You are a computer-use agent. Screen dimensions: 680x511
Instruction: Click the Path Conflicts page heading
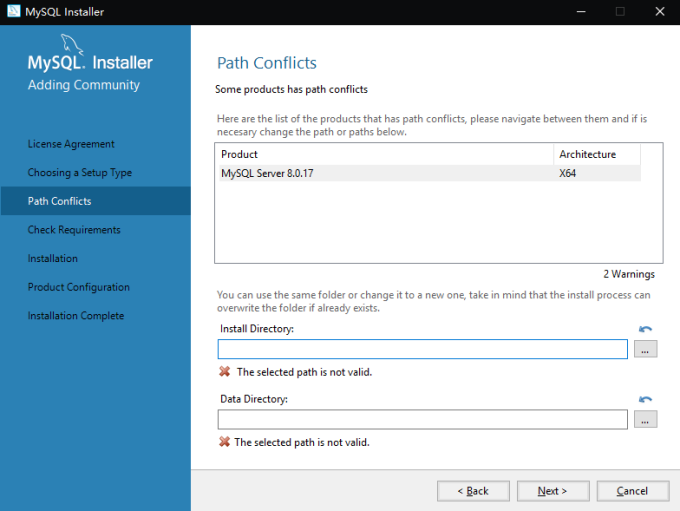[267, 63]
